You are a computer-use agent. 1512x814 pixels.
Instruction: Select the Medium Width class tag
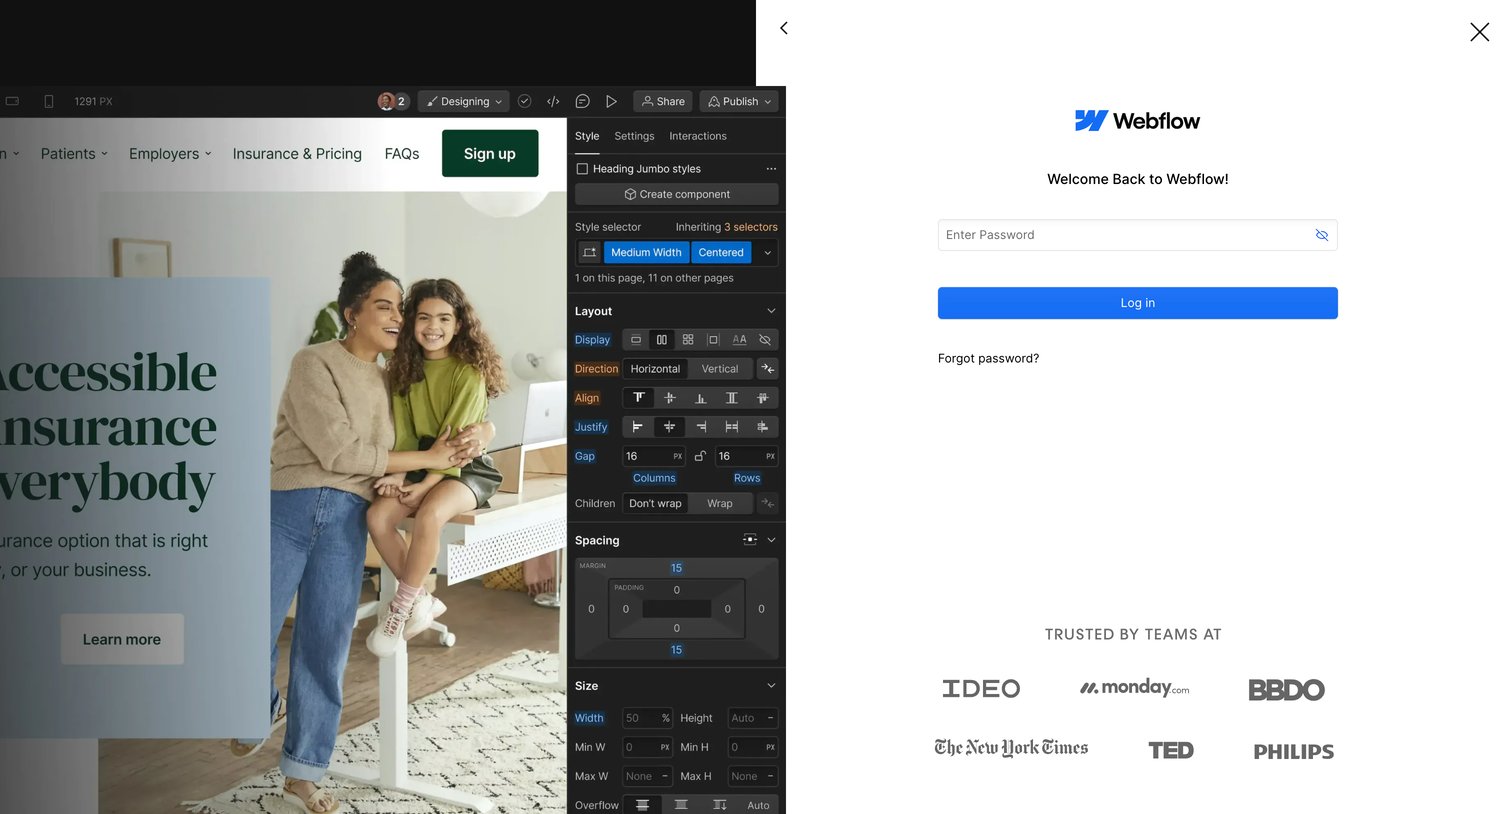click(x=646, y=253)
